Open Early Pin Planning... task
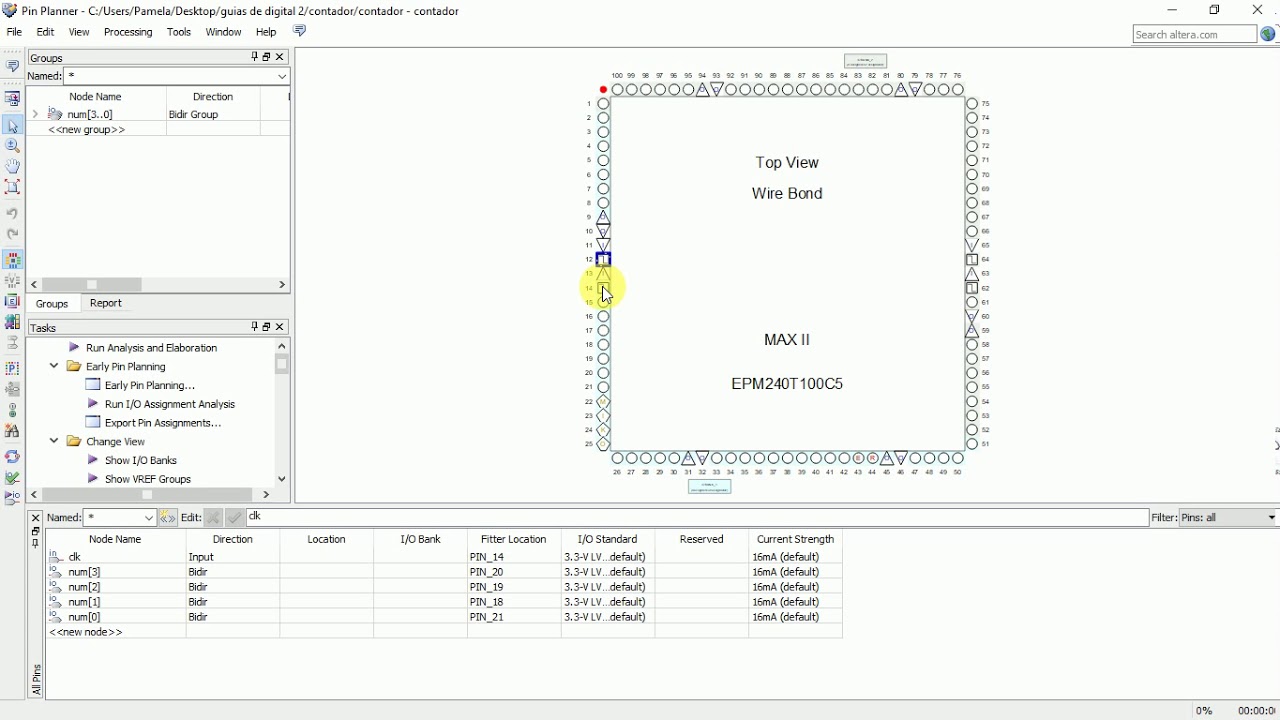The image size is (1280, 720). click(150, 385)
